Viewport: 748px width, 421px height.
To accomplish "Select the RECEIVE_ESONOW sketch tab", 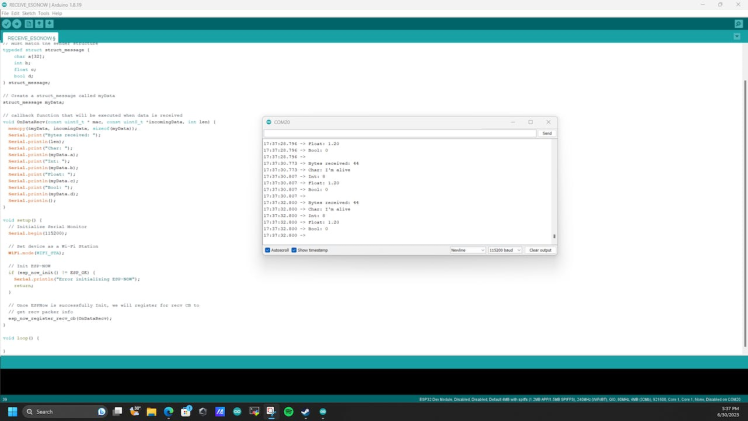I will click(x=31, y=38).
